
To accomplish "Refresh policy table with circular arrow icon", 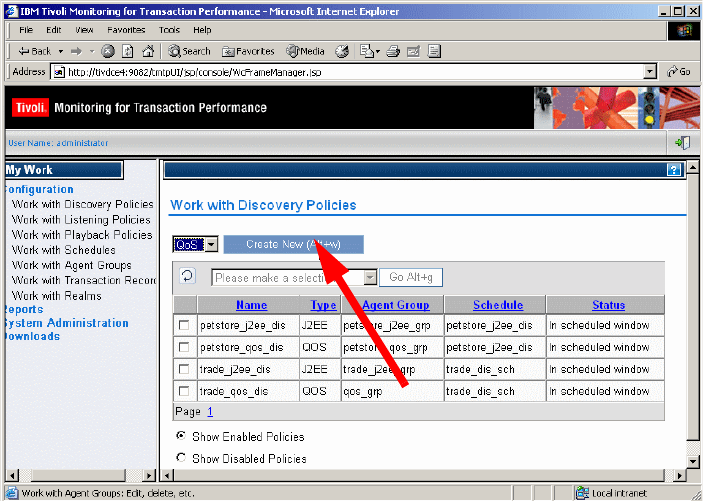I will click(187, 276).
